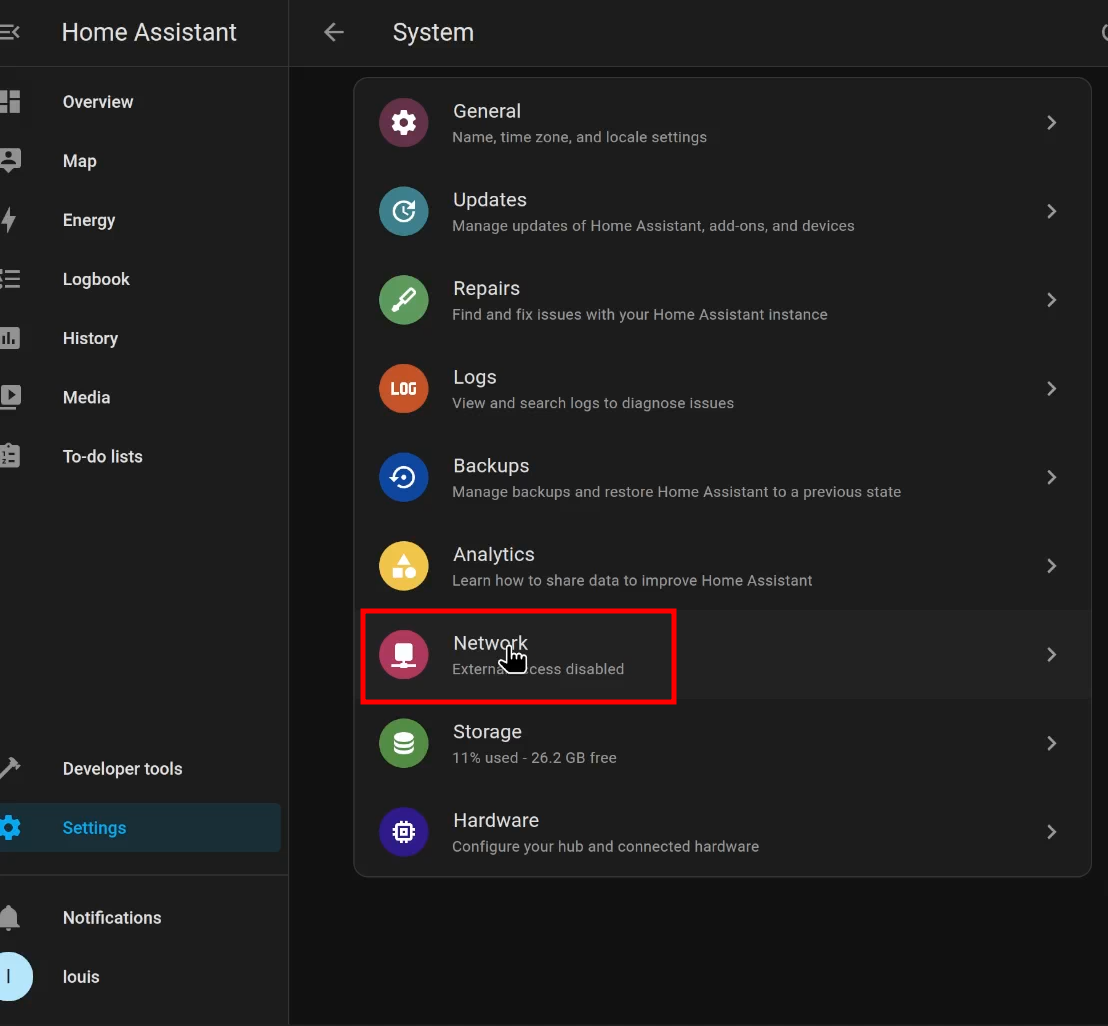Open the General settings entry
Image resolution: width=1108 pixels, height=1026 pixels.
[x=722, y=123]
